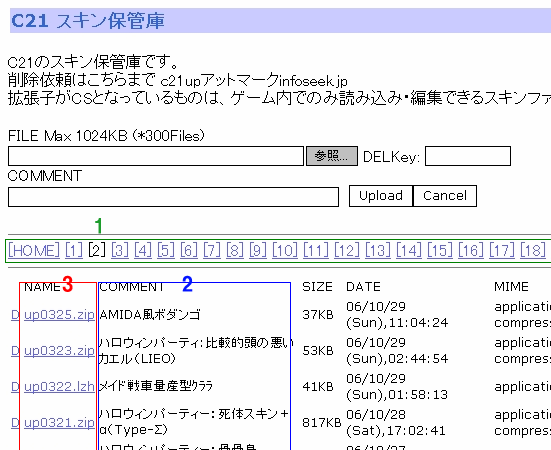The height and width of the screenshot is (450, 551).
Task: Open page [7] link
Action: tap(212, 250)
